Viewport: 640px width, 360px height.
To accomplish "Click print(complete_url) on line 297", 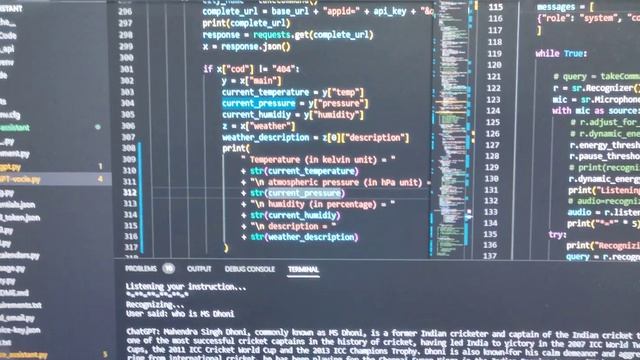I will pyautogui.click(x=246, y=23).
